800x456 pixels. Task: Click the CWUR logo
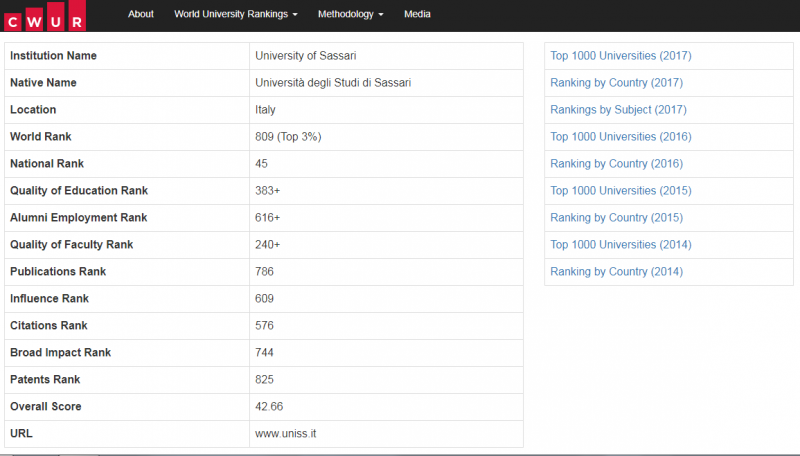click(x=45, y=15)
